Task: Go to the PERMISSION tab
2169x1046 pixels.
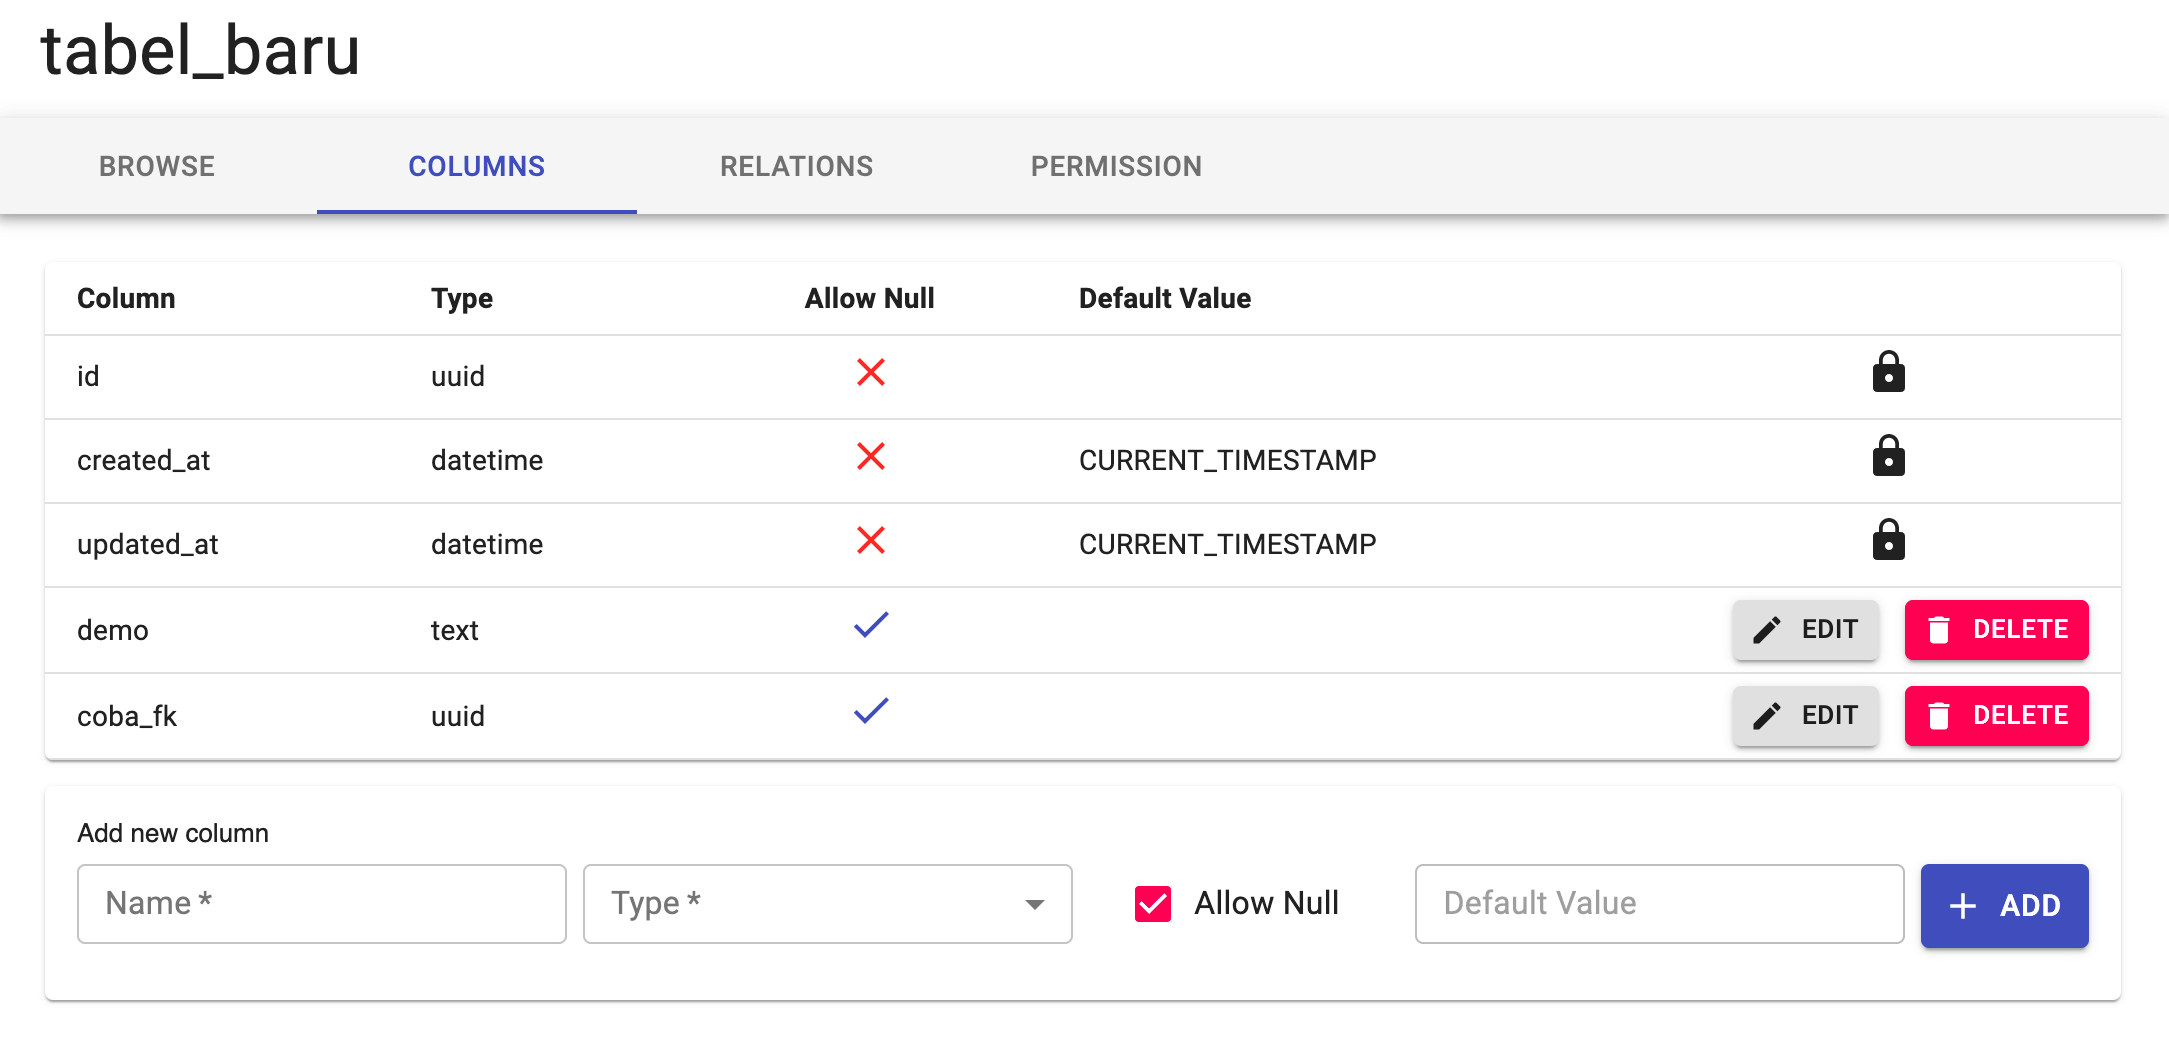Action: click(1116, 166)
